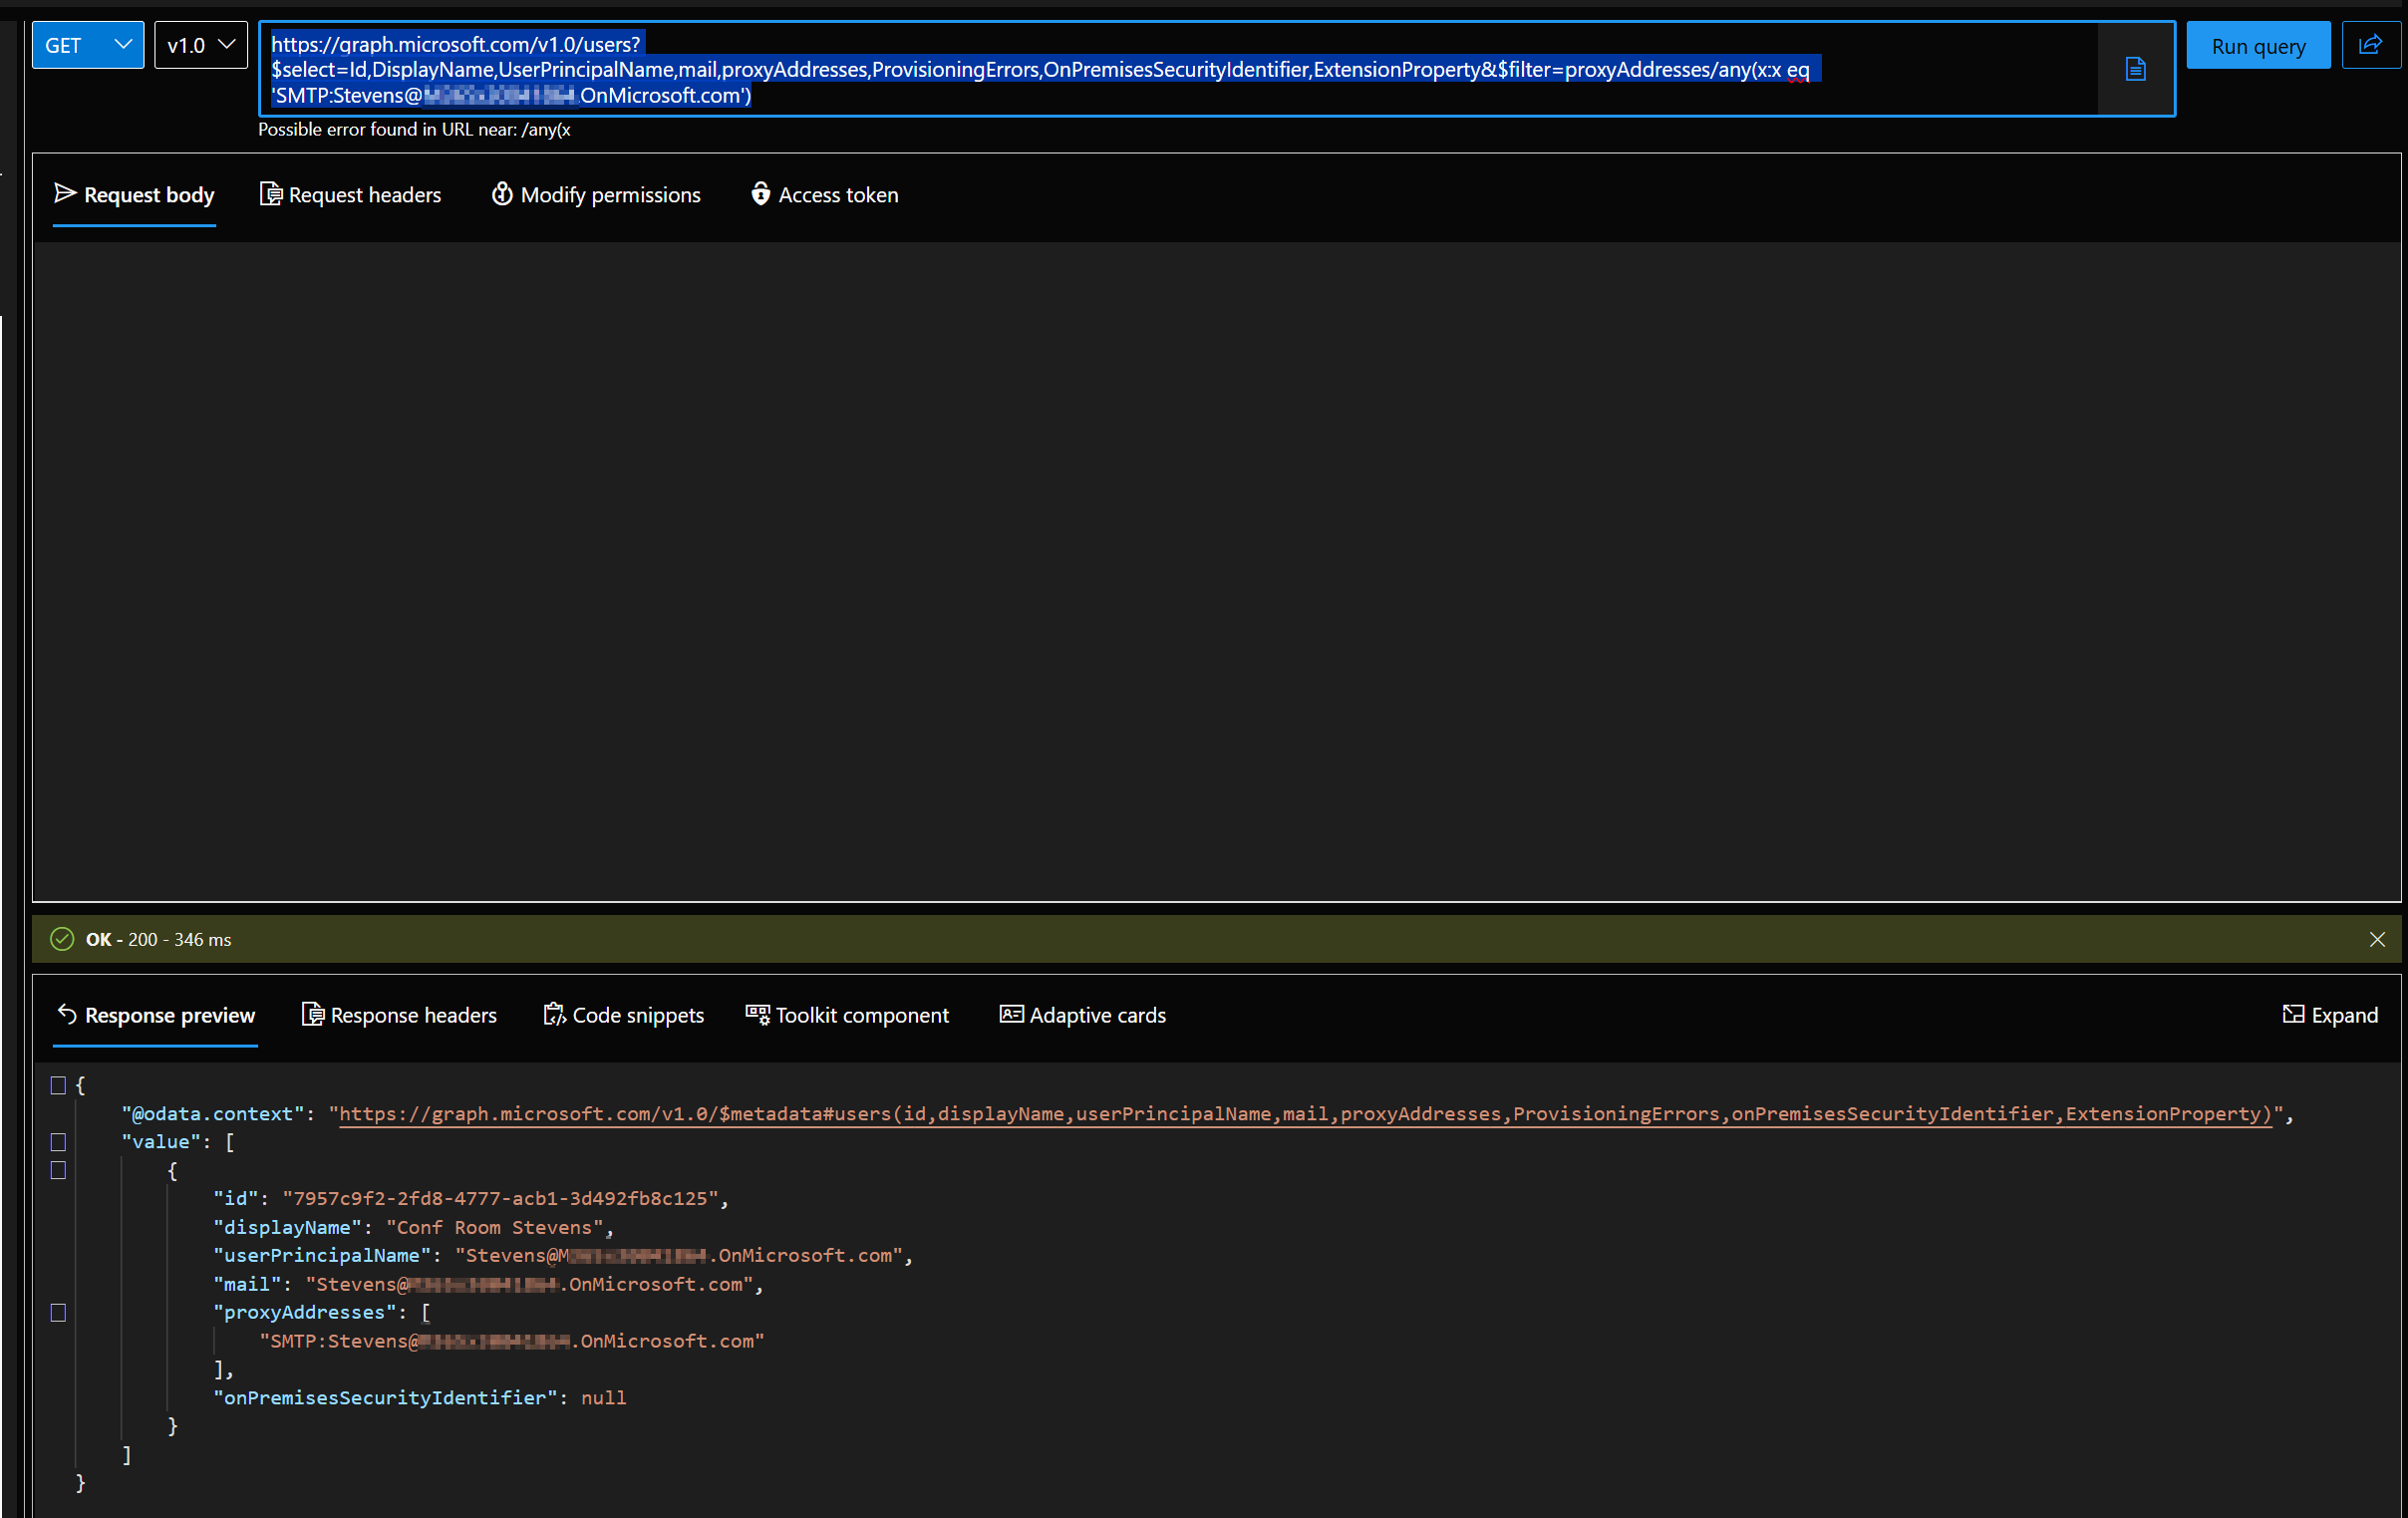Click the Adaptive cards icon

[1011, 1015]
